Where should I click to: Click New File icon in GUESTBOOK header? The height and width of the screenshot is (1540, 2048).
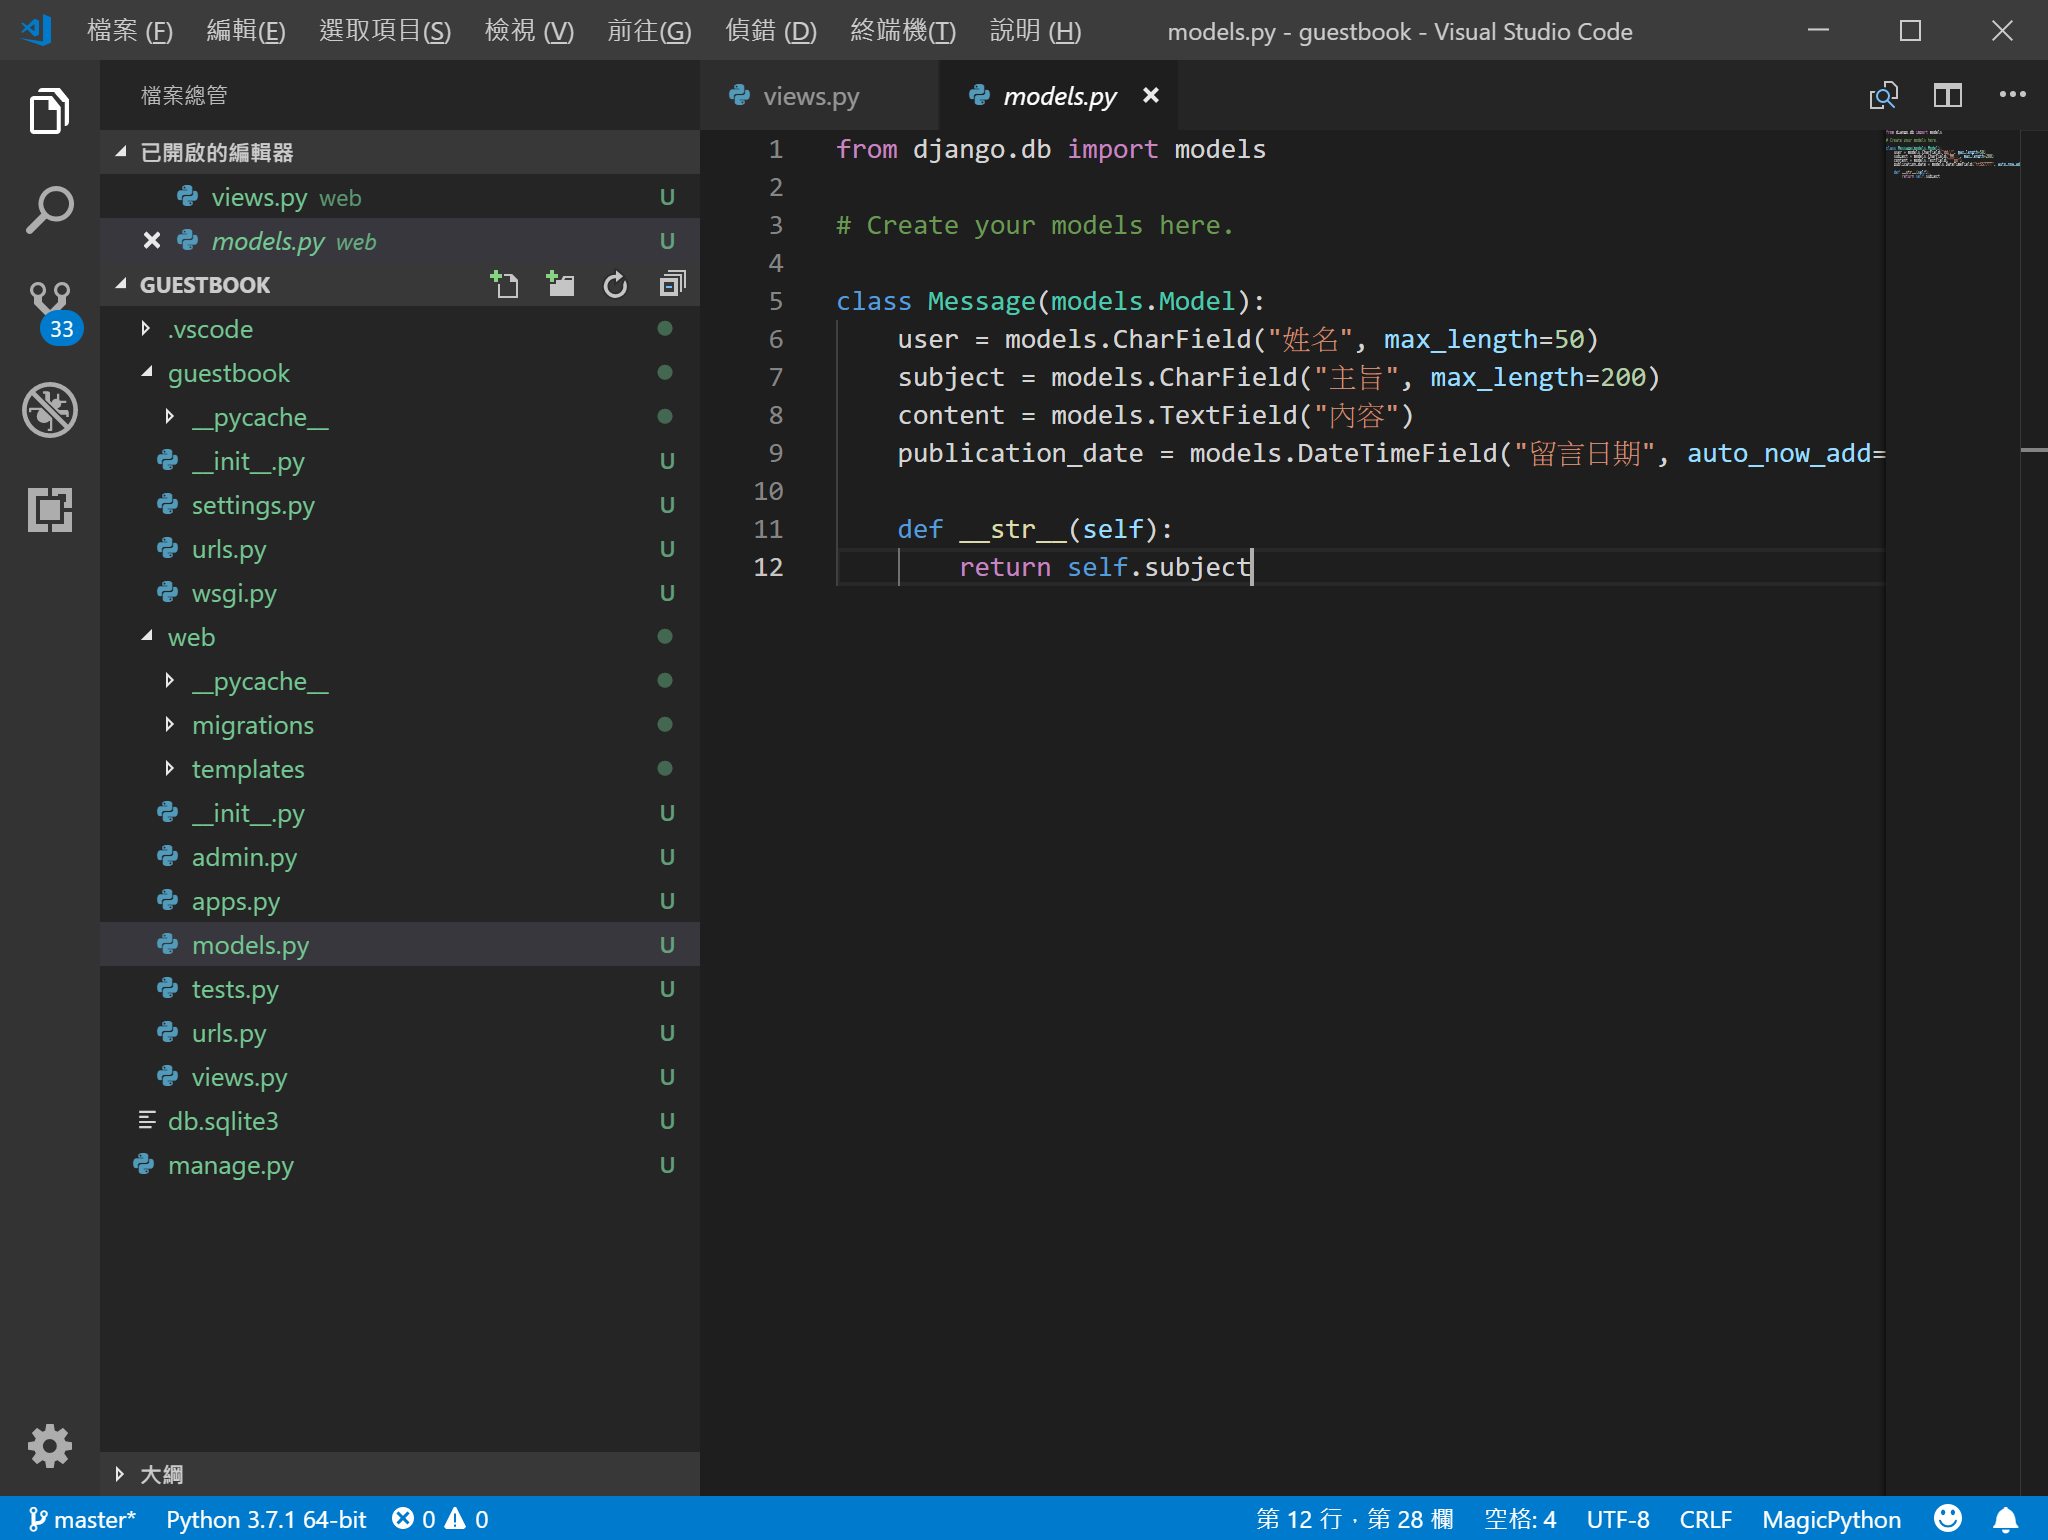coord(505,285)
